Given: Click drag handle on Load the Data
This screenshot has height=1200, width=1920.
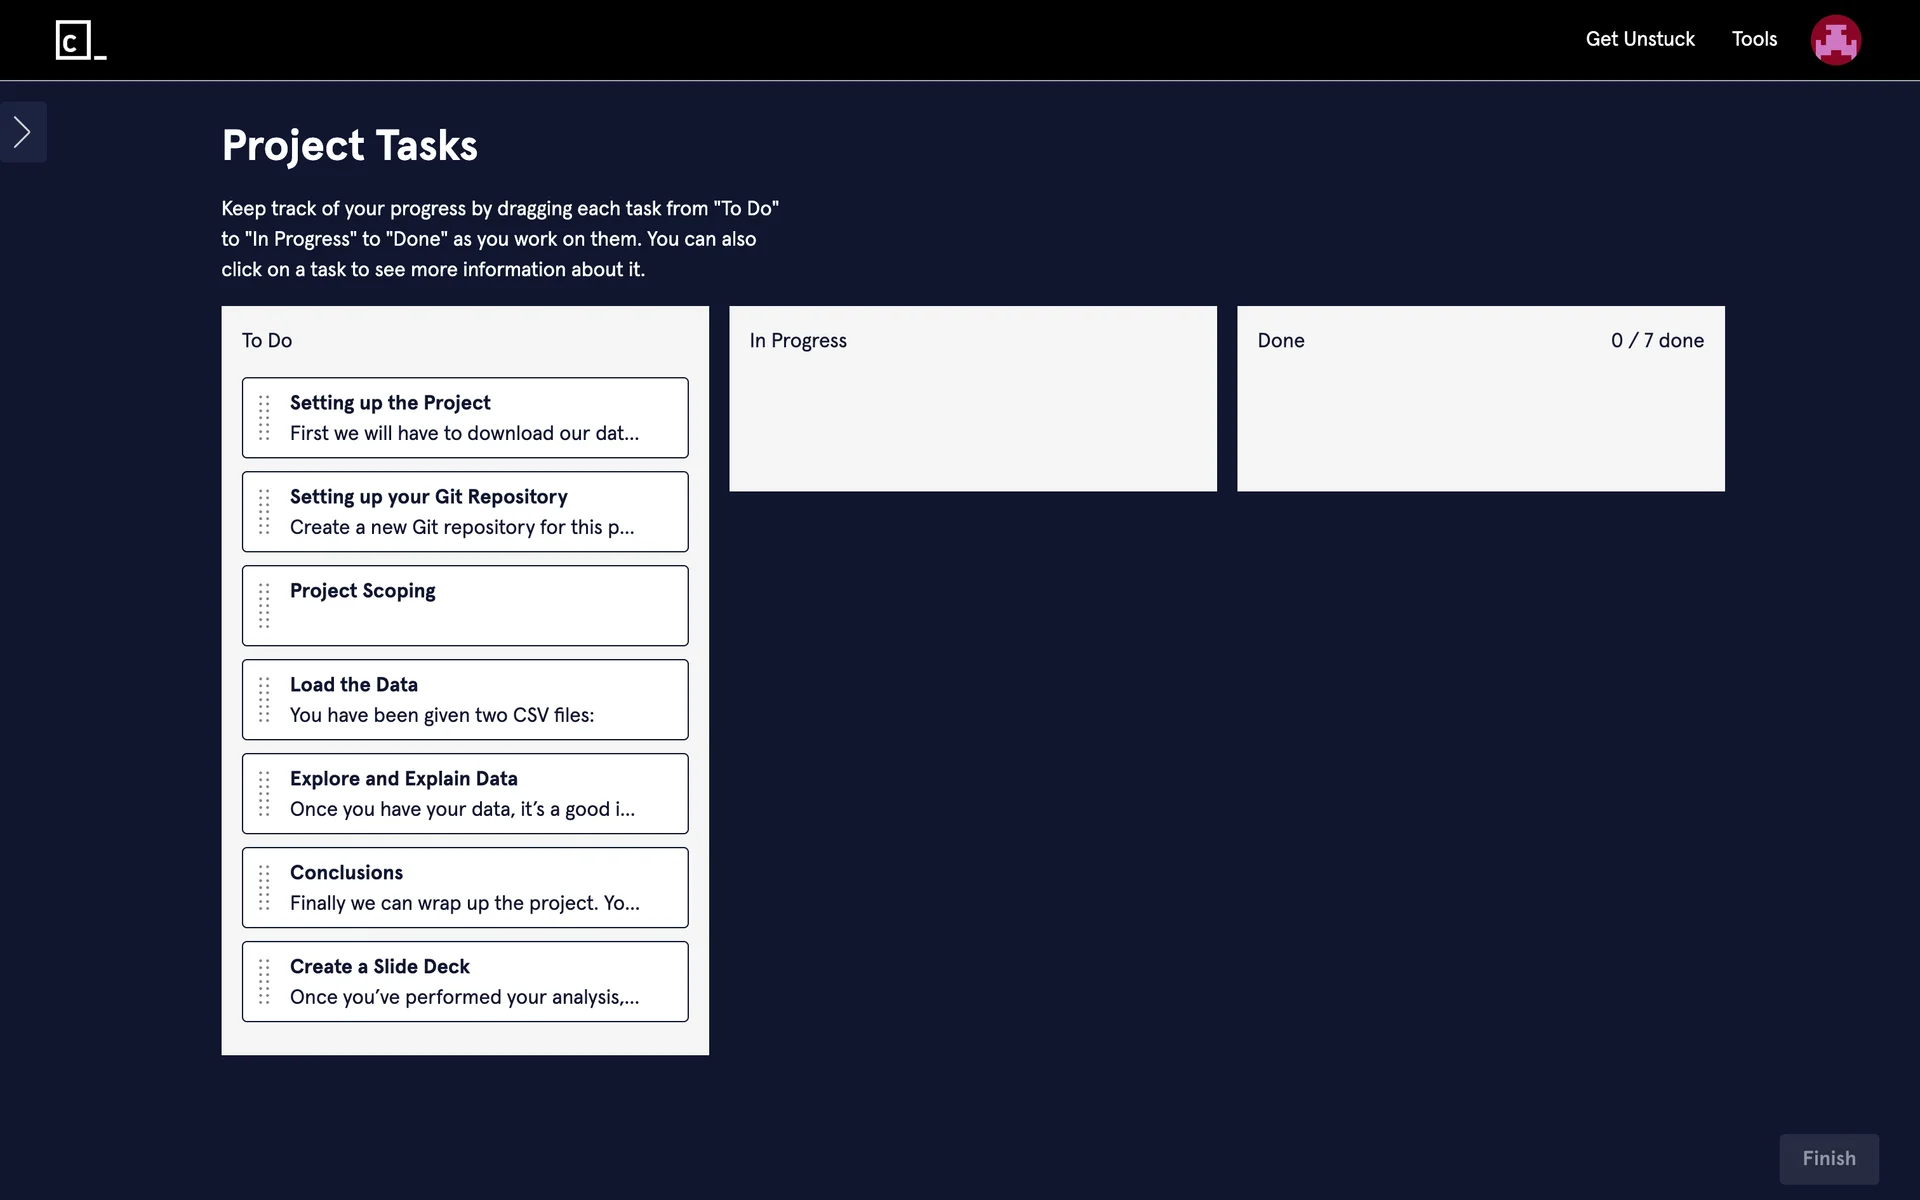Looking at the screenshot, I should coord(264,700).
